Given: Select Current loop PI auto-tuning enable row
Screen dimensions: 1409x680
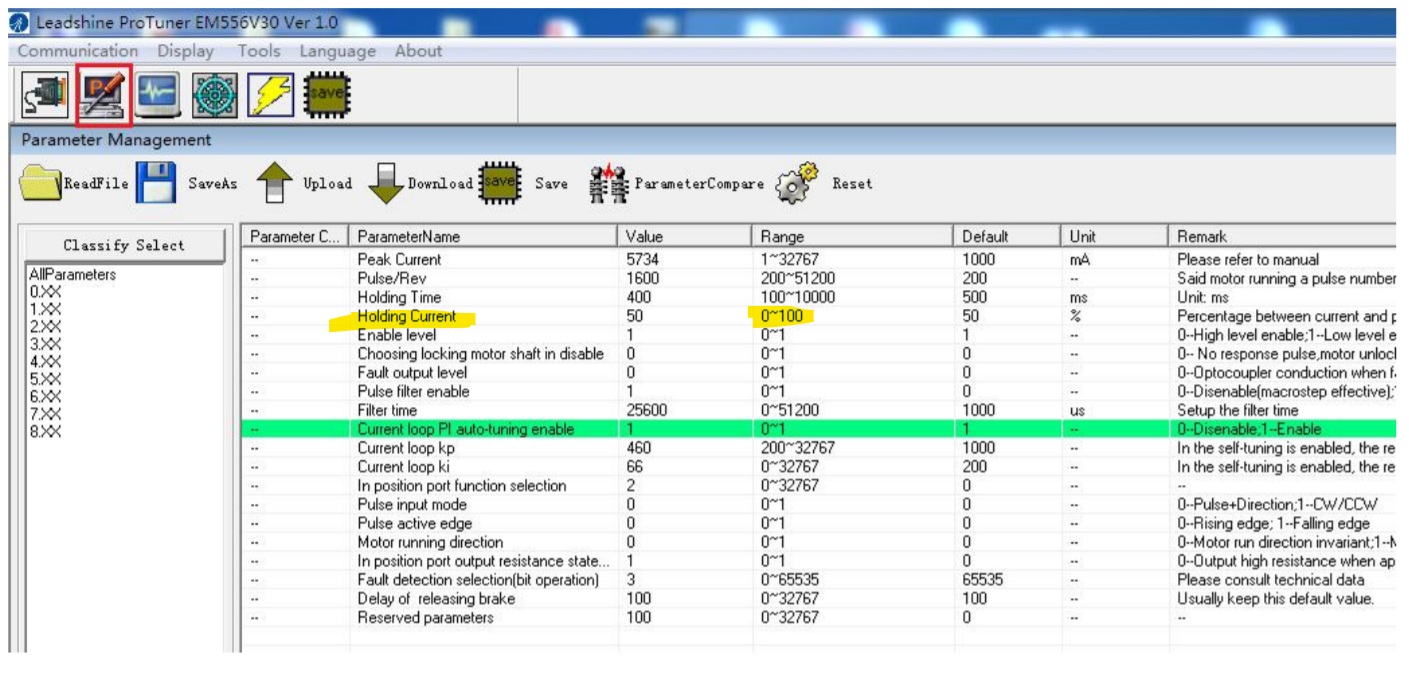Looking at the screenshot, I should coord(819,429).
